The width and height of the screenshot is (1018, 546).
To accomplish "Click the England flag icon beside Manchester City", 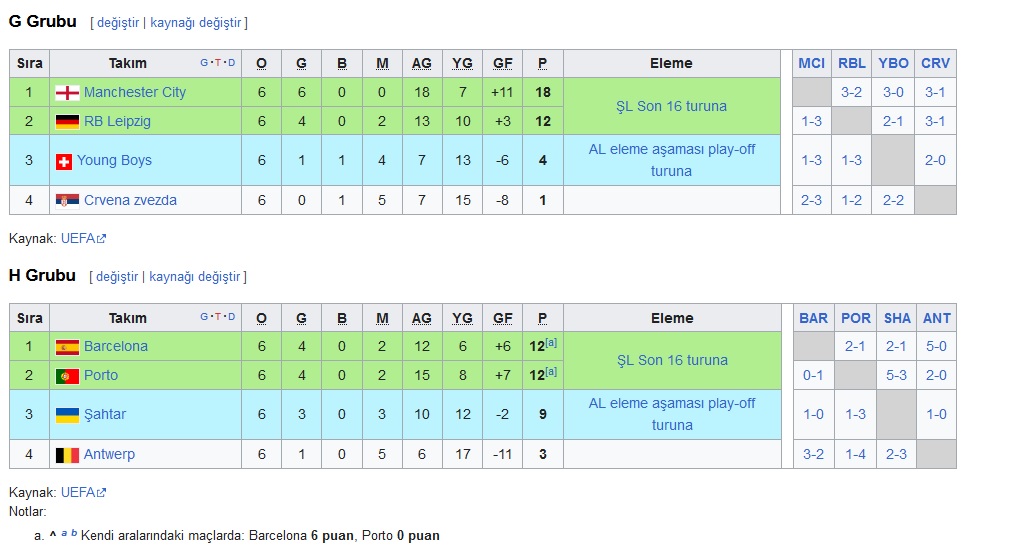I will [x=67, y=93].
